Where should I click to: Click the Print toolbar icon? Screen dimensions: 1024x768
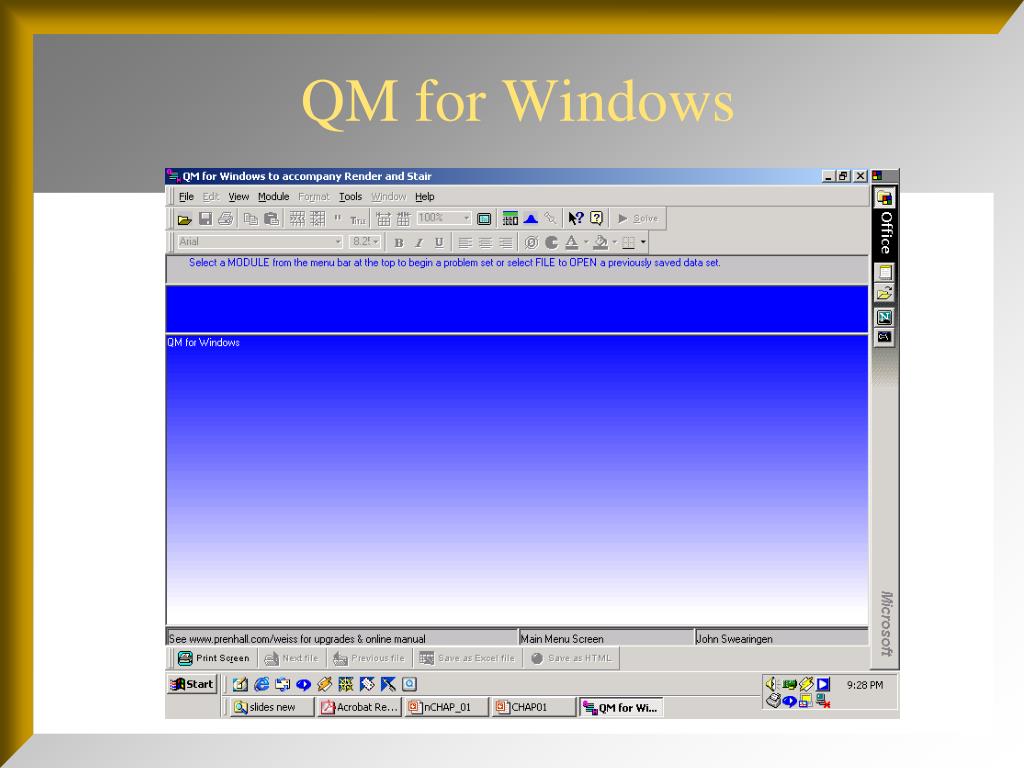click(226, 219)
